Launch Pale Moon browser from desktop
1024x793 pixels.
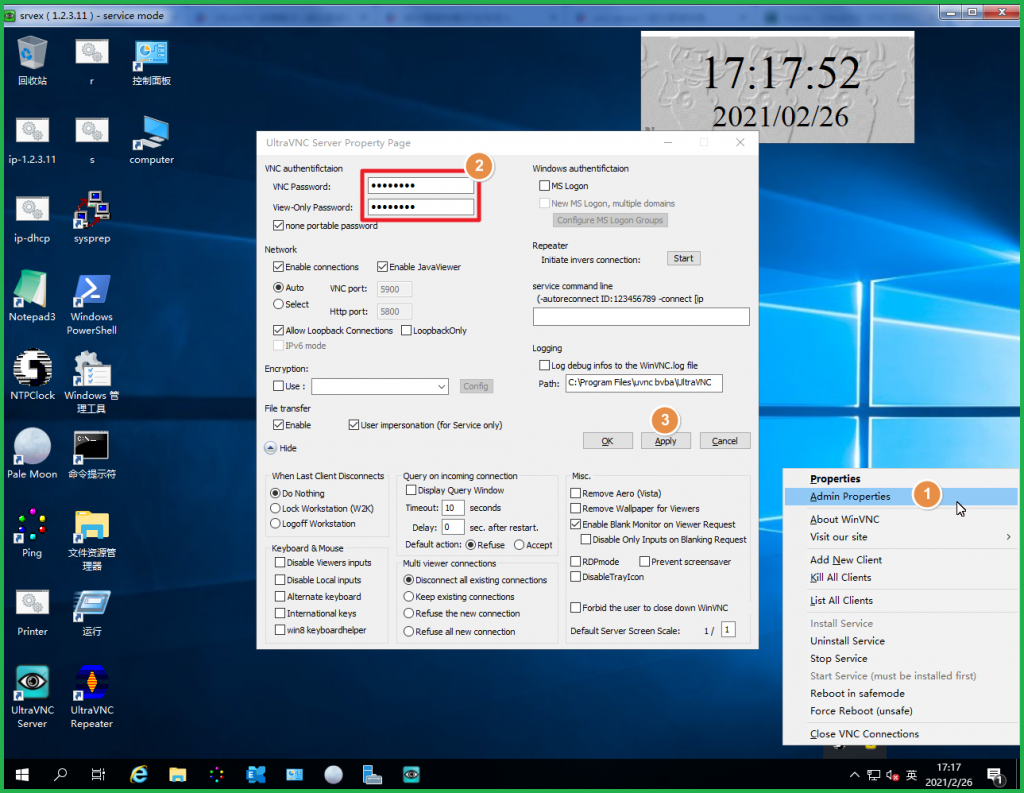pos(32,446)
